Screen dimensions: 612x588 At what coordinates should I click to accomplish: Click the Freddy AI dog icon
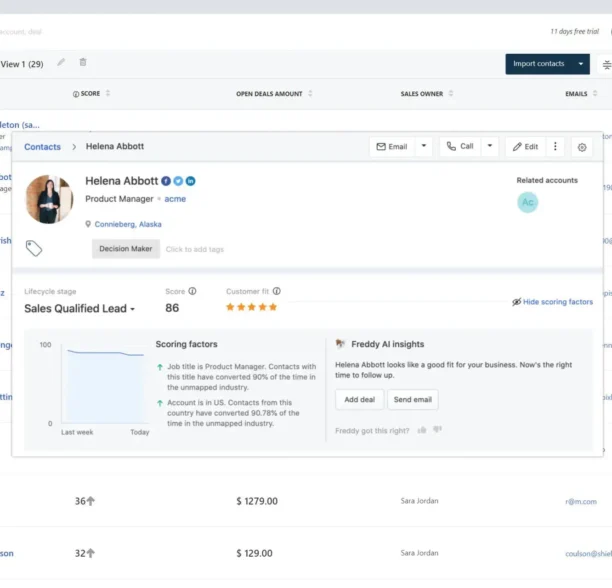(x=340, y=343)
